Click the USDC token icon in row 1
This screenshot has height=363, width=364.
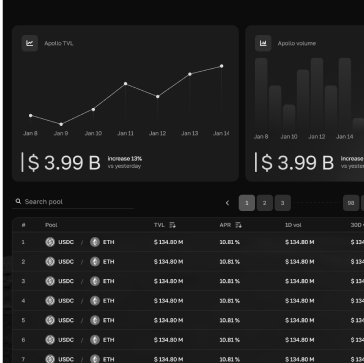pyautogui.click(x=50, y=242)
